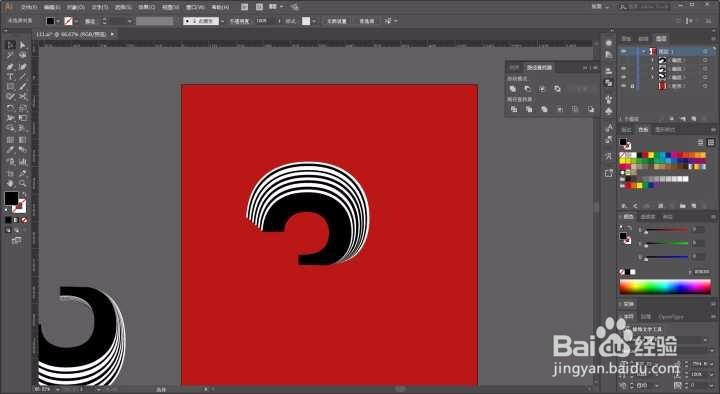Open 文件(F) menu
Image resolution: width=720 pixels, height=394 pixels.
click(x=28, y=7)
